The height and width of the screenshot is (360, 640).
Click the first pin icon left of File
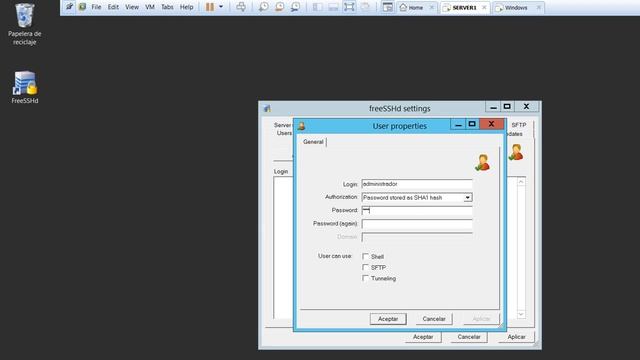click(69, 7)
